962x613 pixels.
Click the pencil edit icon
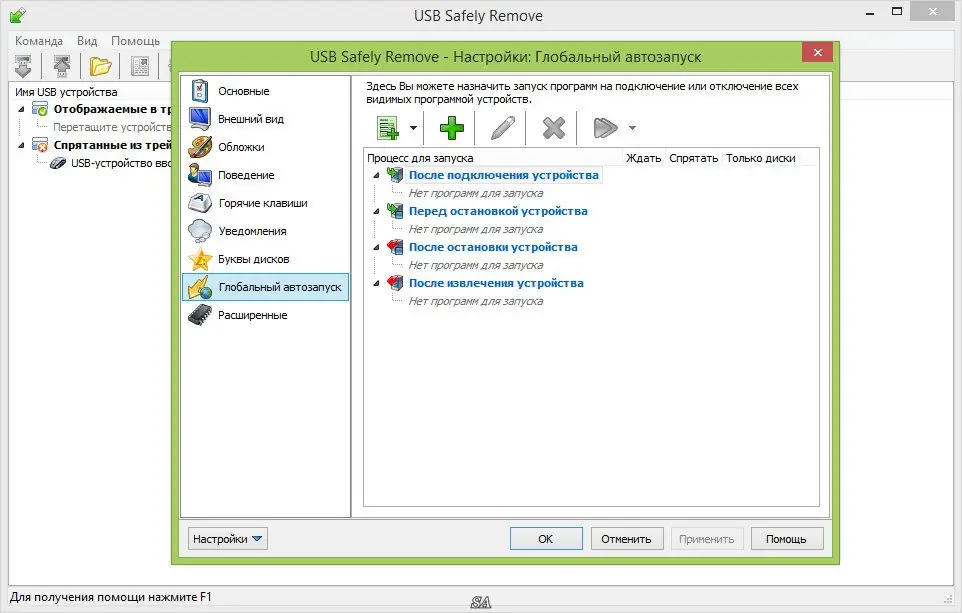(502, 128)
